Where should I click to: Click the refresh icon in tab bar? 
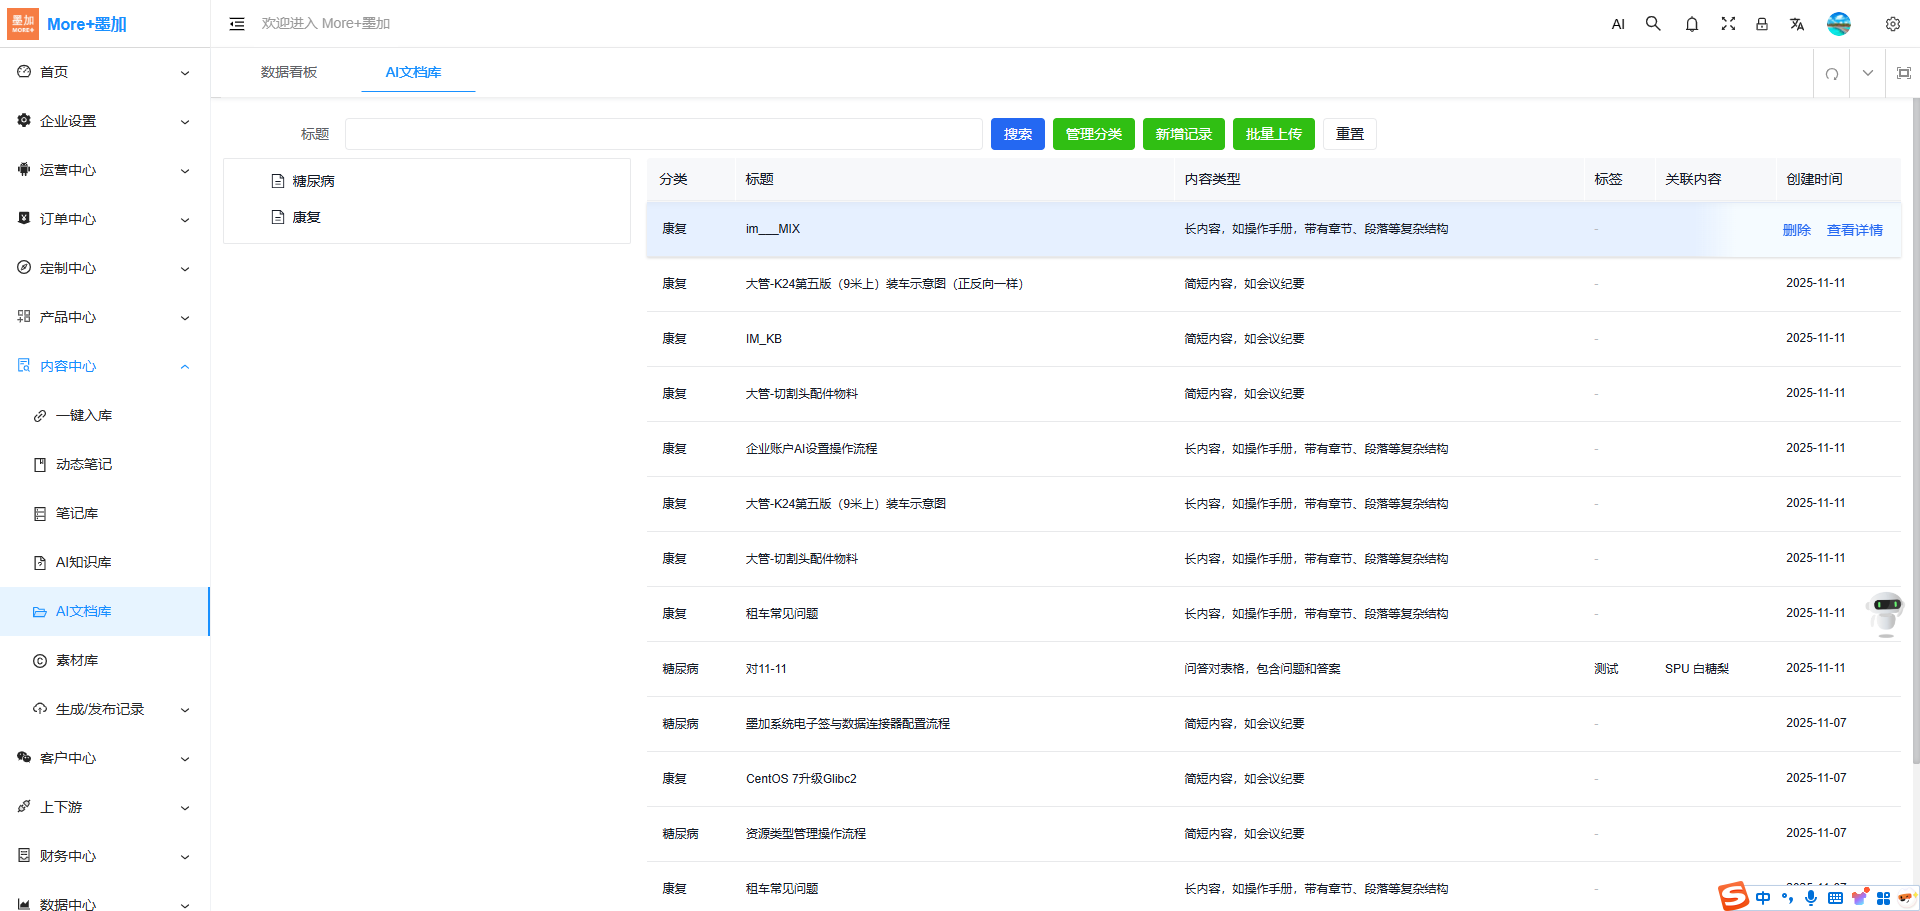[1831, 73]
